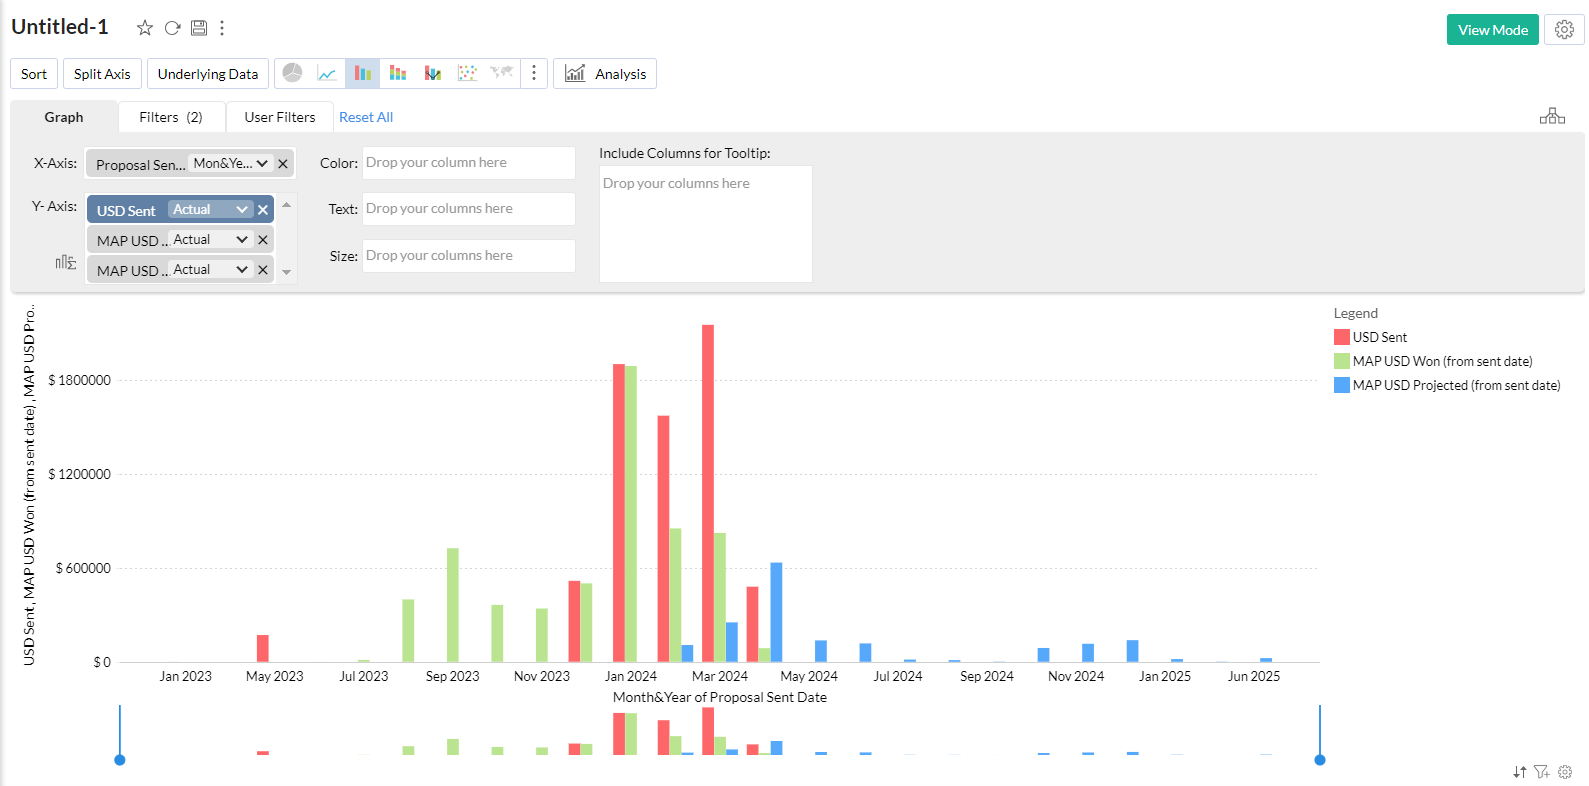Open the User Filters tab
The height and width of the screenshot is (786, 1589).
coord(280,117)
